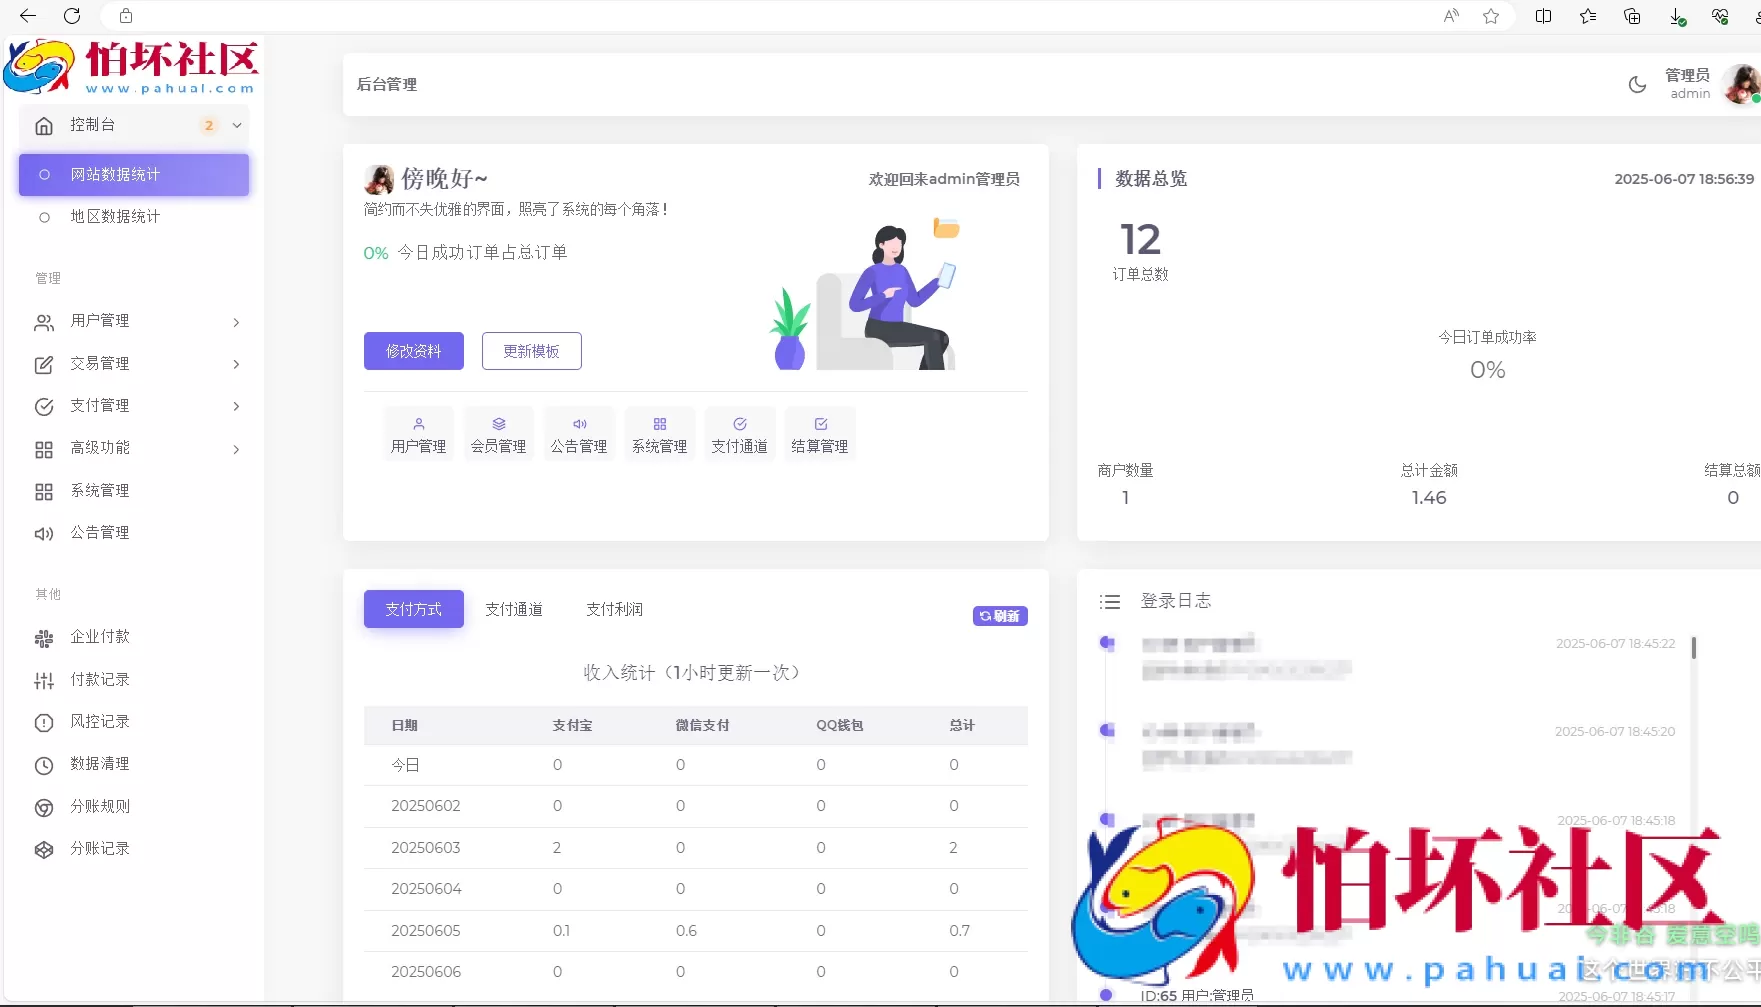Open the 公告管理 shortcut icon in dashboard
Screen dimensions: 1761x1007
[x=578, y=432]
